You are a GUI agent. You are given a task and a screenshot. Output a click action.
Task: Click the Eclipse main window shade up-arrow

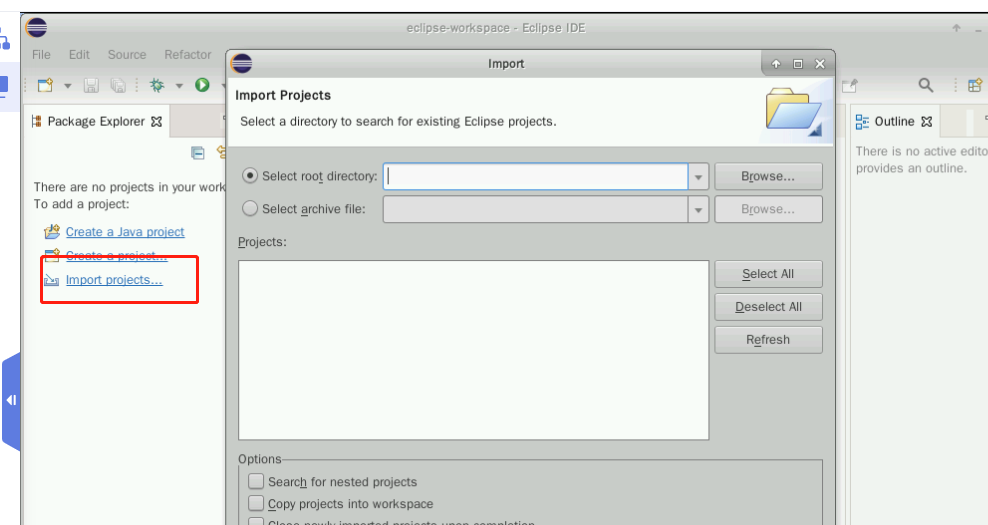[956, 28]
